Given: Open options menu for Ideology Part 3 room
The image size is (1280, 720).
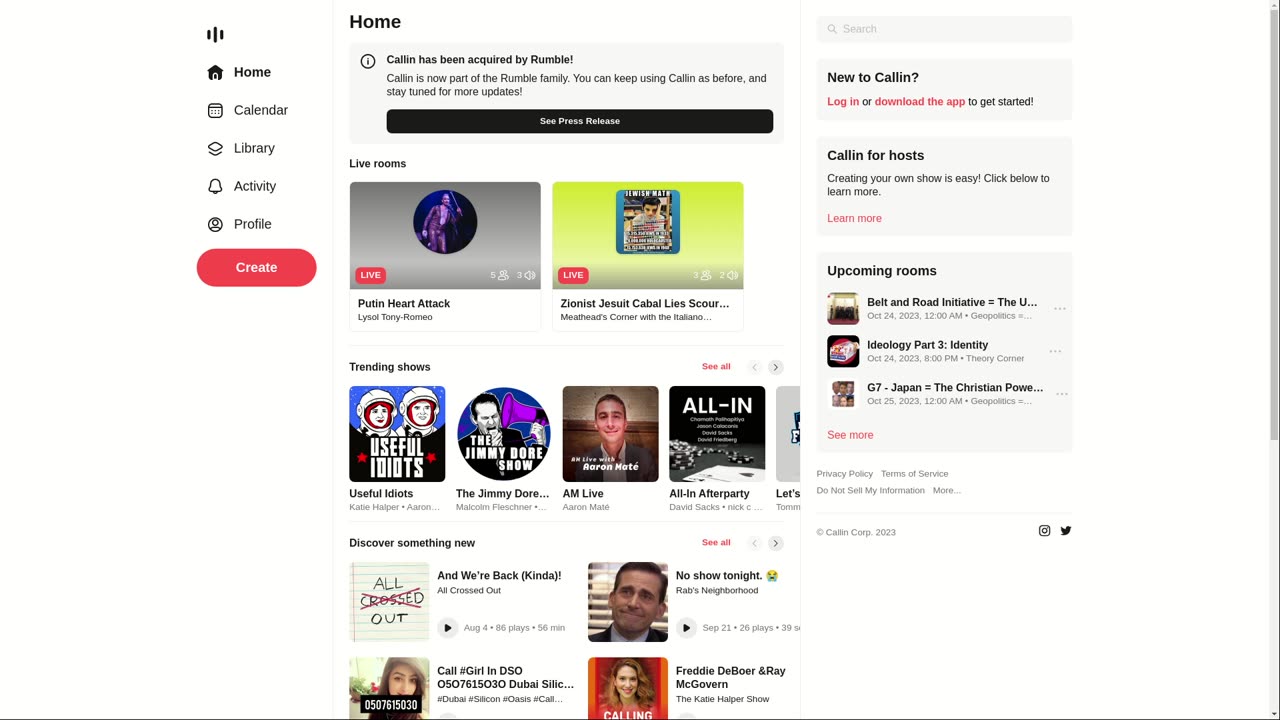Looking at the screenshot, I should click(1055, 352).
